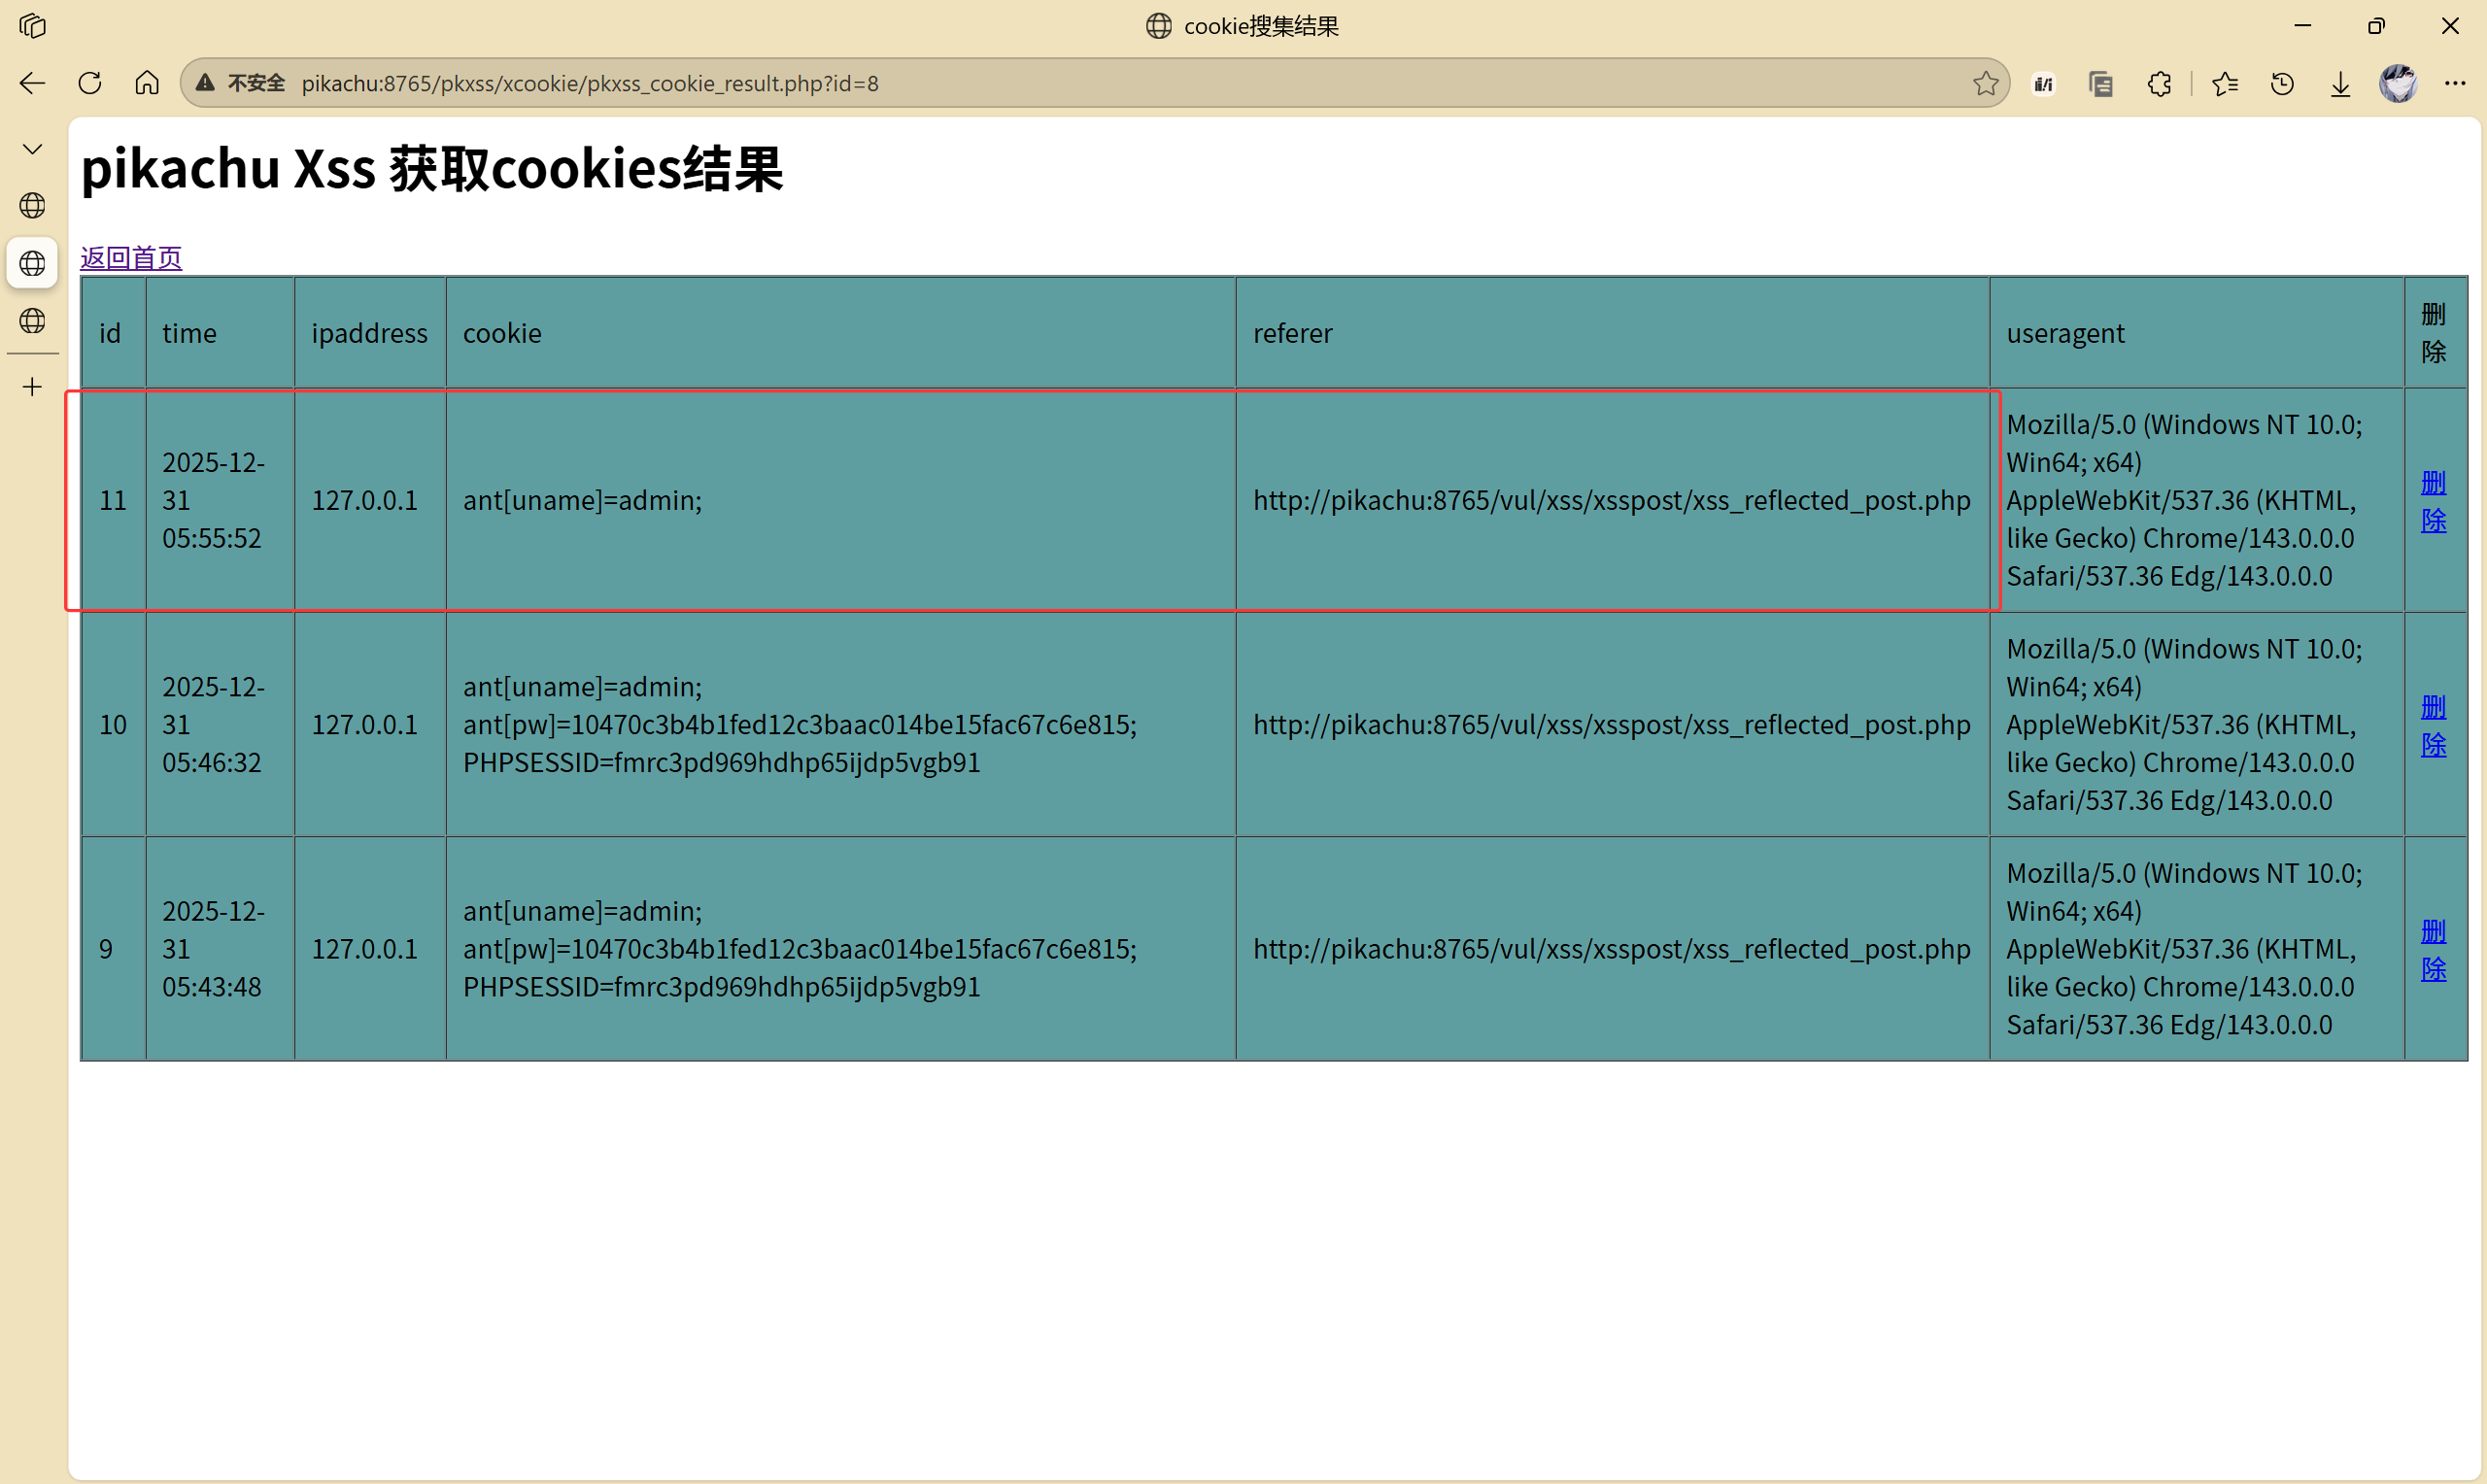Open a new tab with plus

click(x=32, y=387)
